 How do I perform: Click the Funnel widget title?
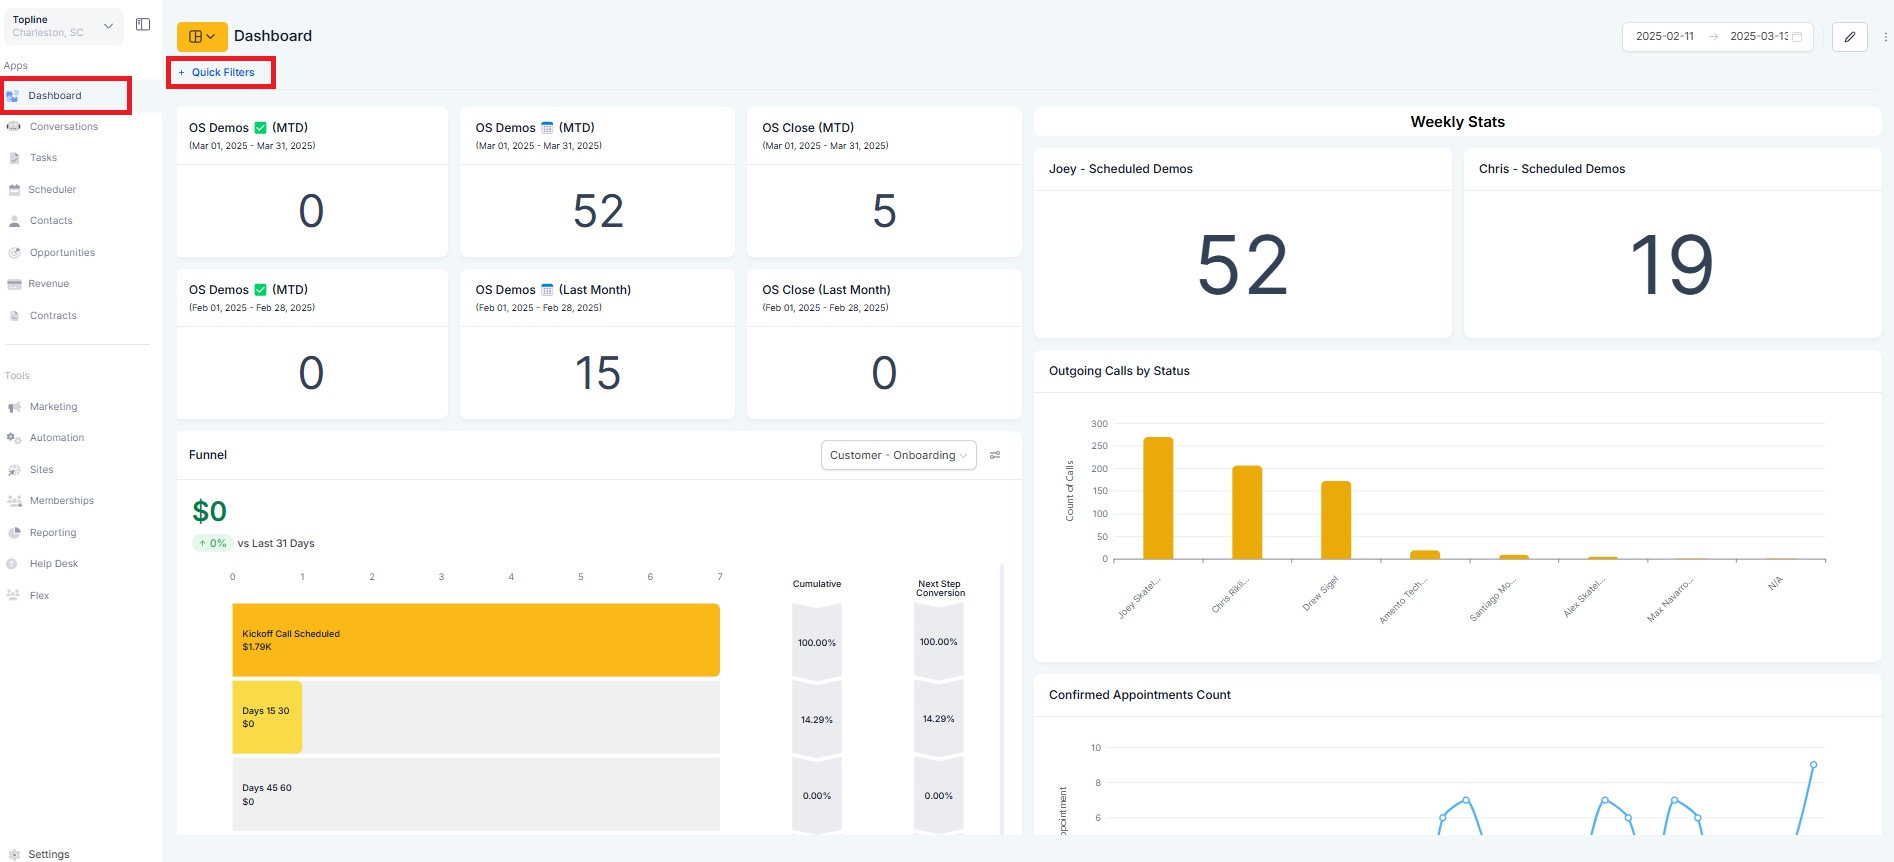coord(208,455)
